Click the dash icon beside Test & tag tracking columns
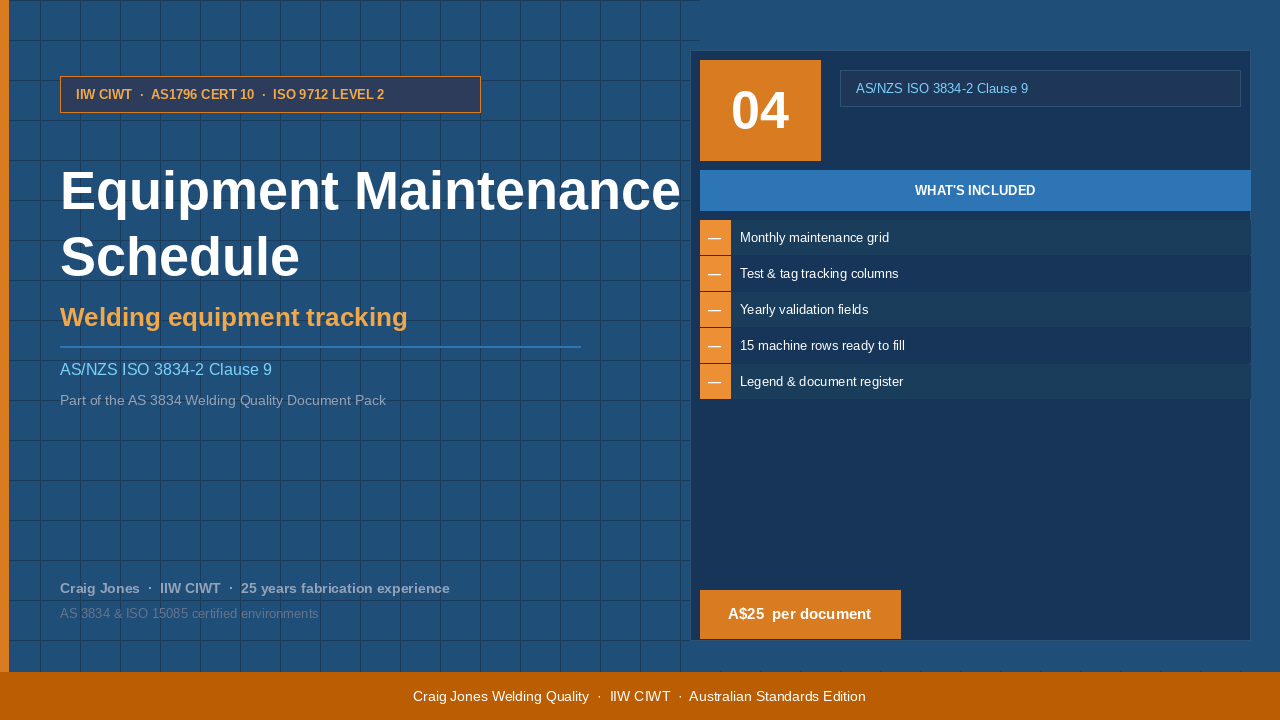1280x720 pixels. (715, 274)
